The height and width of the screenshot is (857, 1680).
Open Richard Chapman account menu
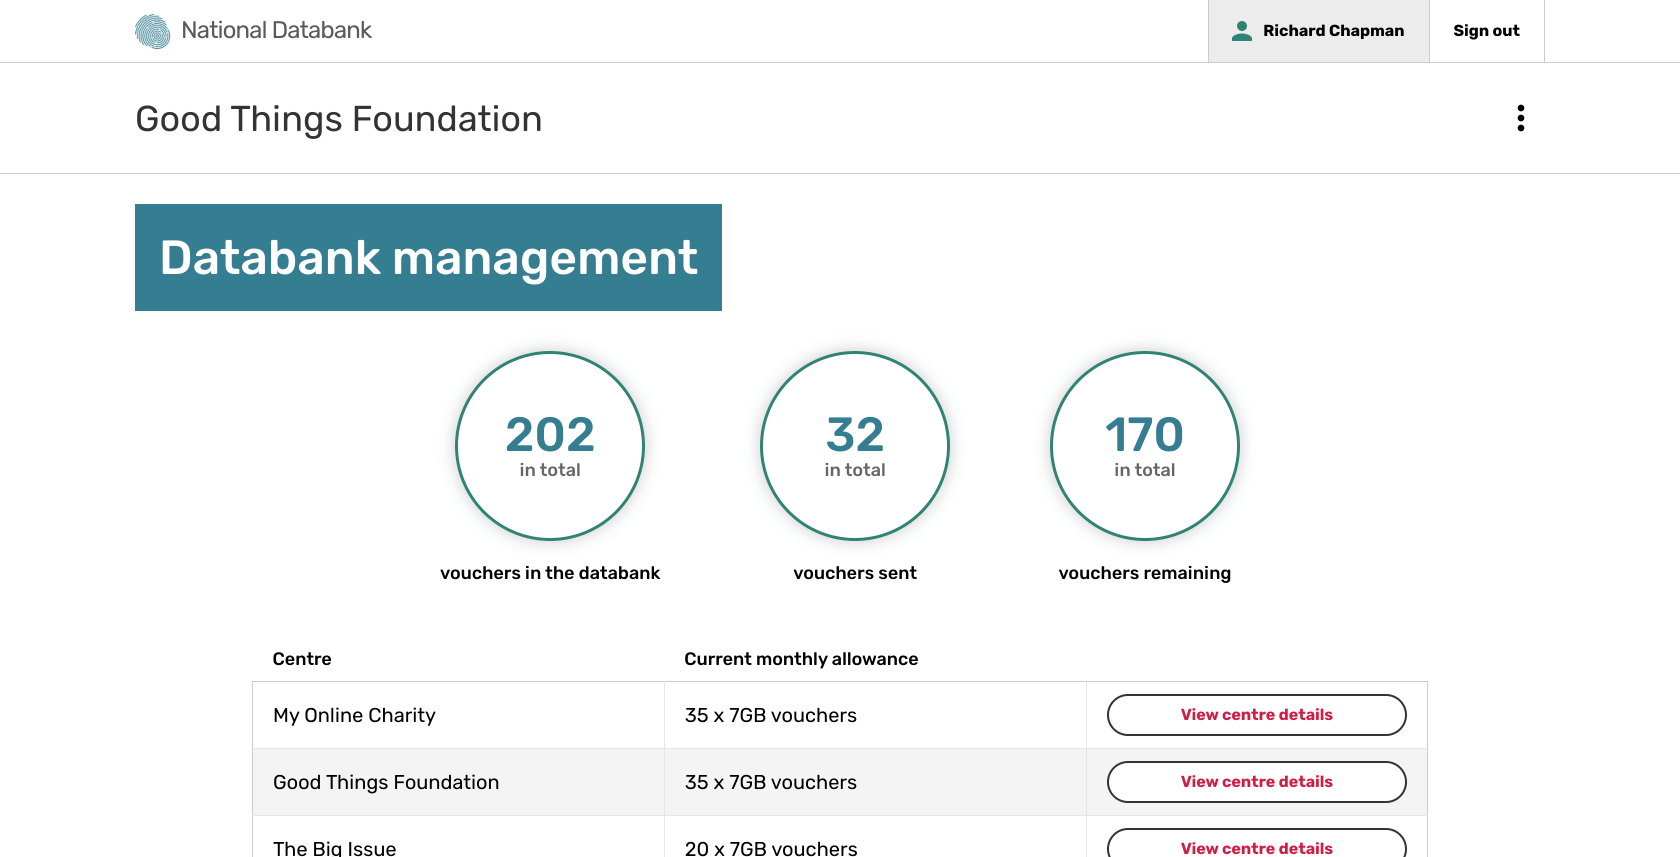pos(1318,31)
